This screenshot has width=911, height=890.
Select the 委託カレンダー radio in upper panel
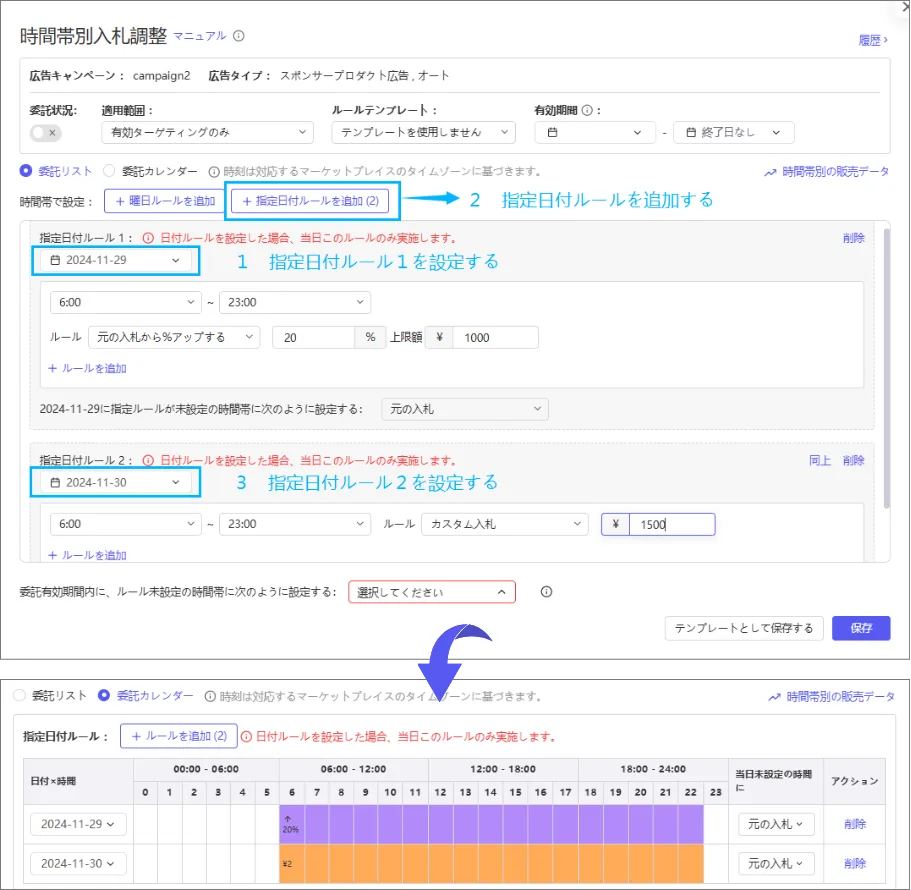109,171
